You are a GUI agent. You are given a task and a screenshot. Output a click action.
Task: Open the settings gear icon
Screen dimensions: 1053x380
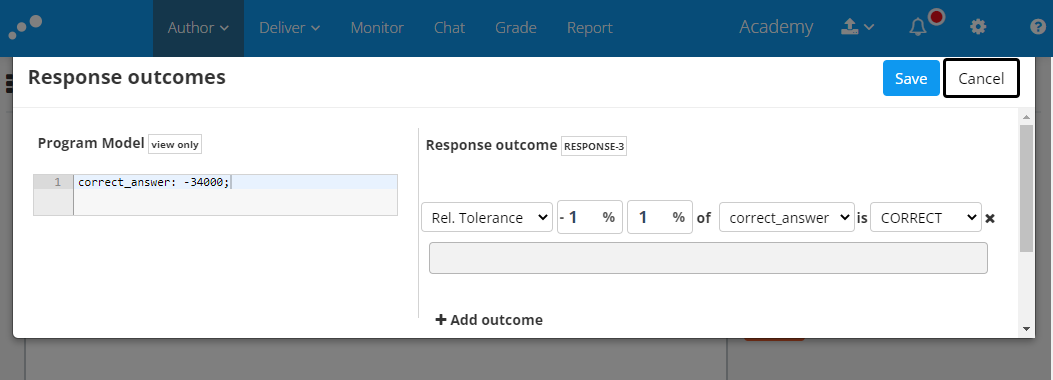(x=978, y=28)
